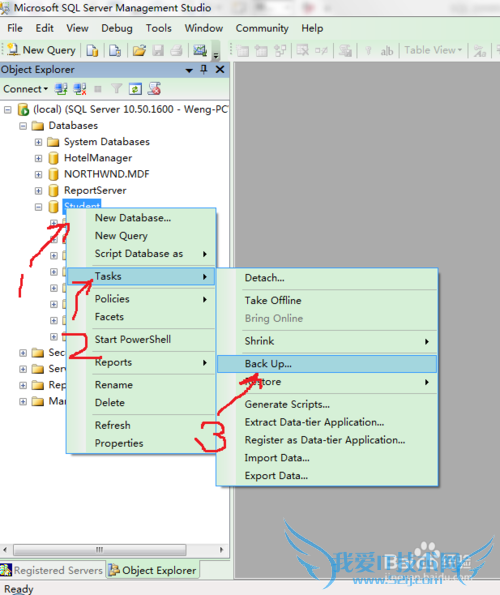This screenshot has height=595, width=500.
Task: Select the HotelManager database
Action: 98,158
